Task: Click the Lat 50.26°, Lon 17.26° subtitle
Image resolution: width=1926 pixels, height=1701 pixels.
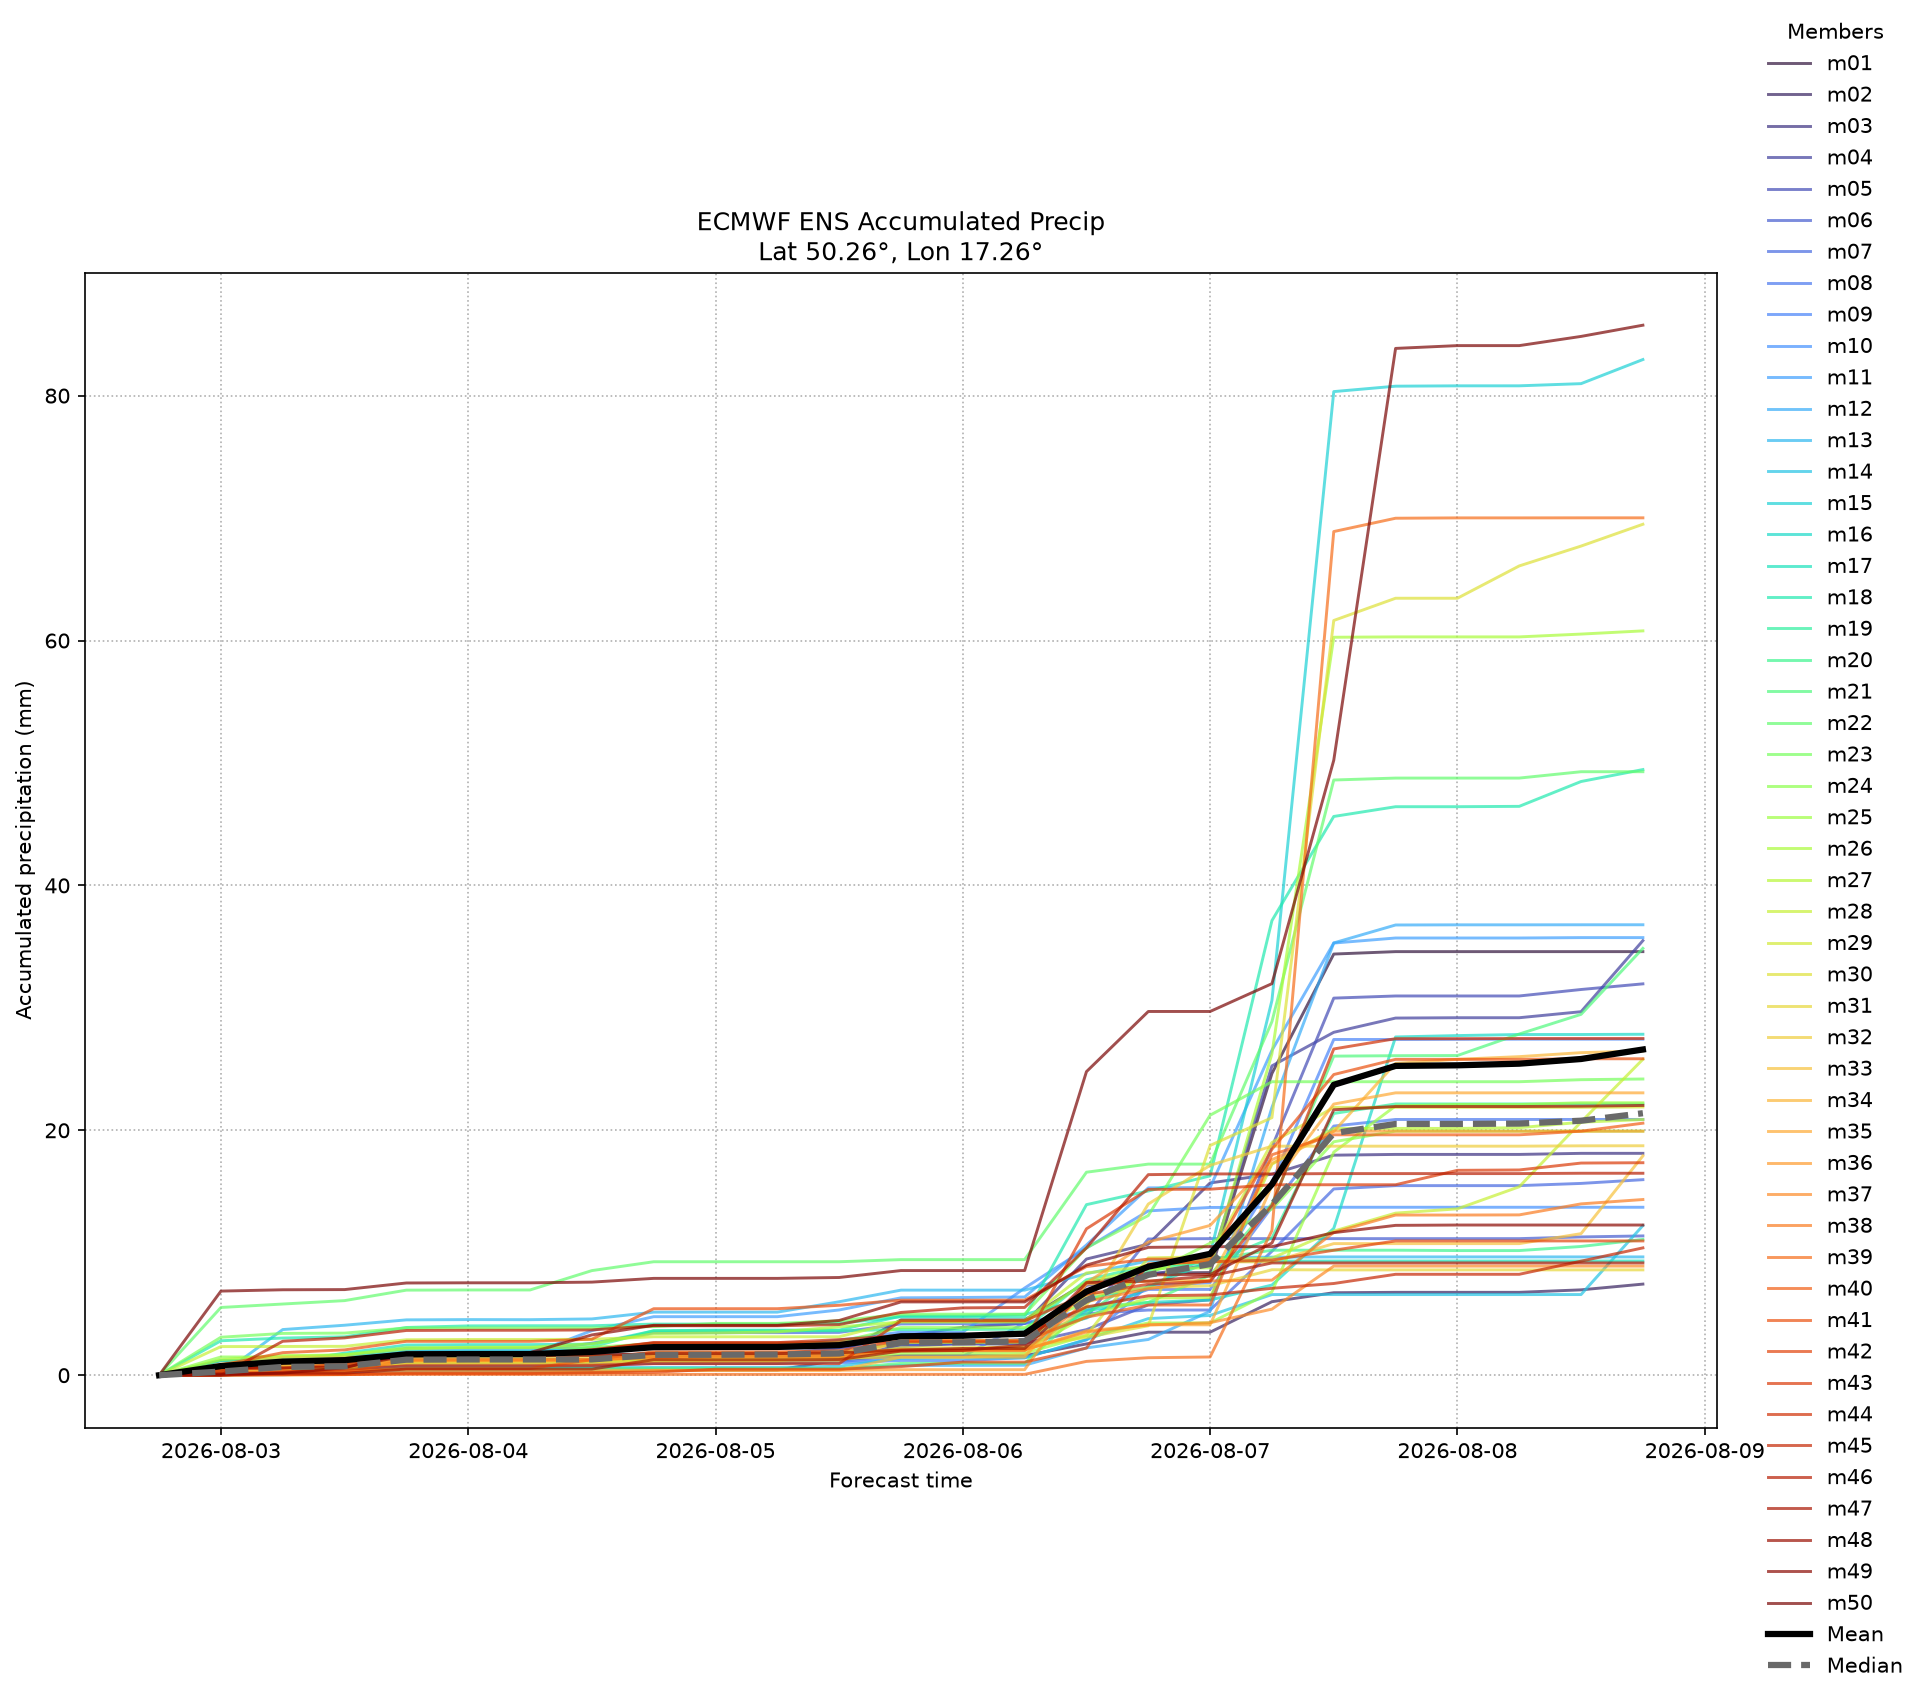Action: (x=900, y=251)
